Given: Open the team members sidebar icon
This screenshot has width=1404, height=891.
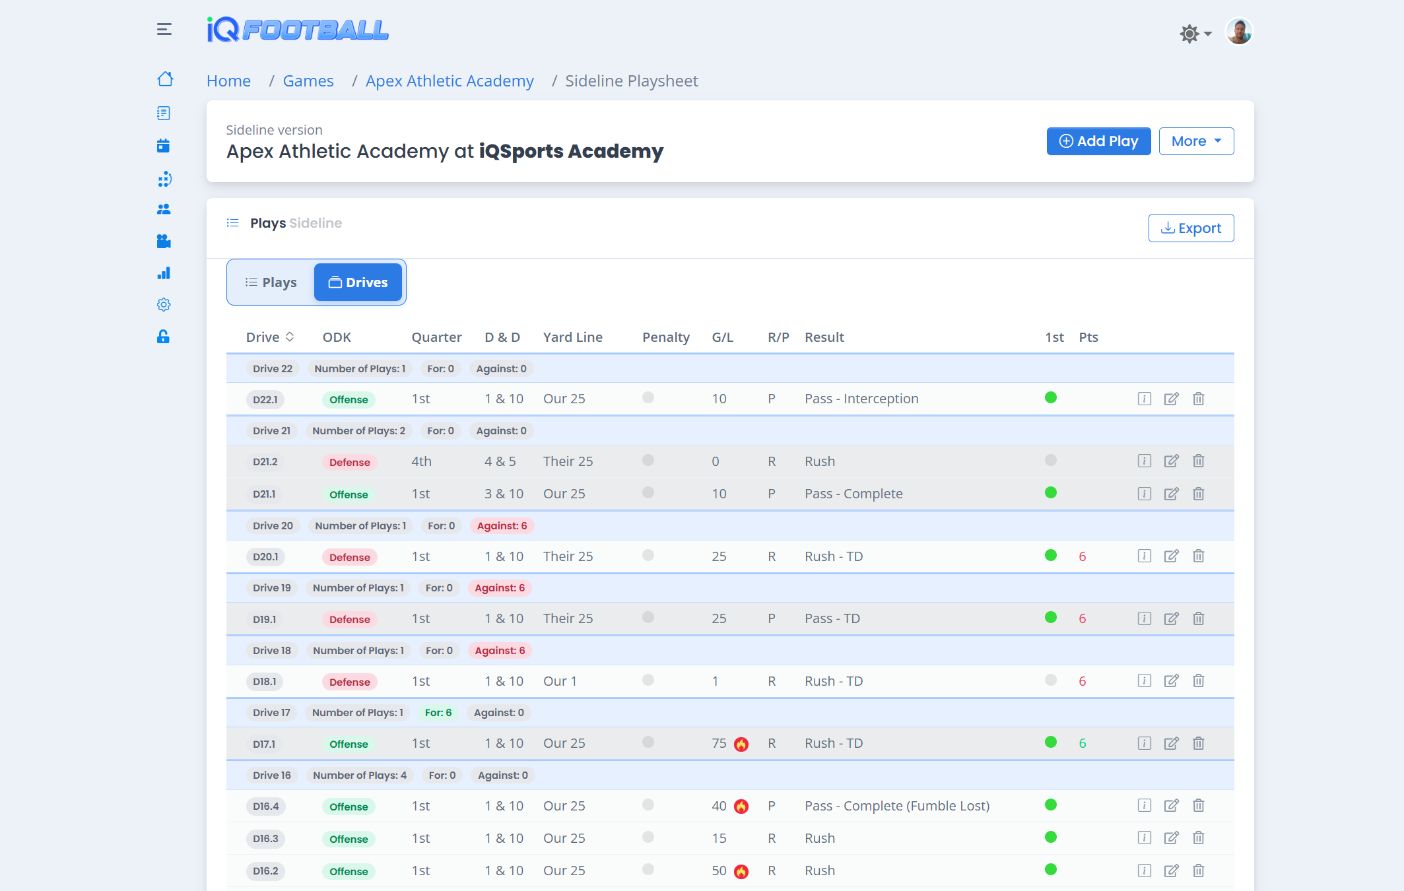Looking at the screenshot, I should click(x=164, y=209).
